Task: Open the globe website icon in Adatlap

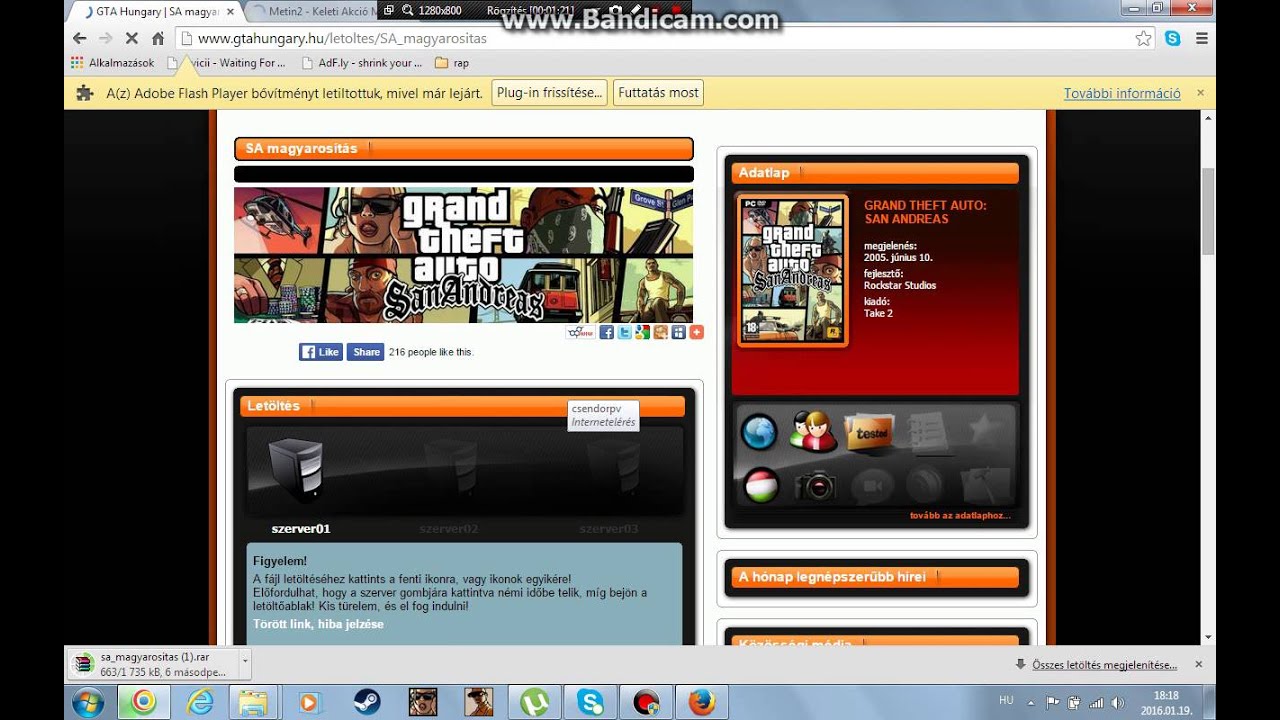Action: [x=759, y=432]
